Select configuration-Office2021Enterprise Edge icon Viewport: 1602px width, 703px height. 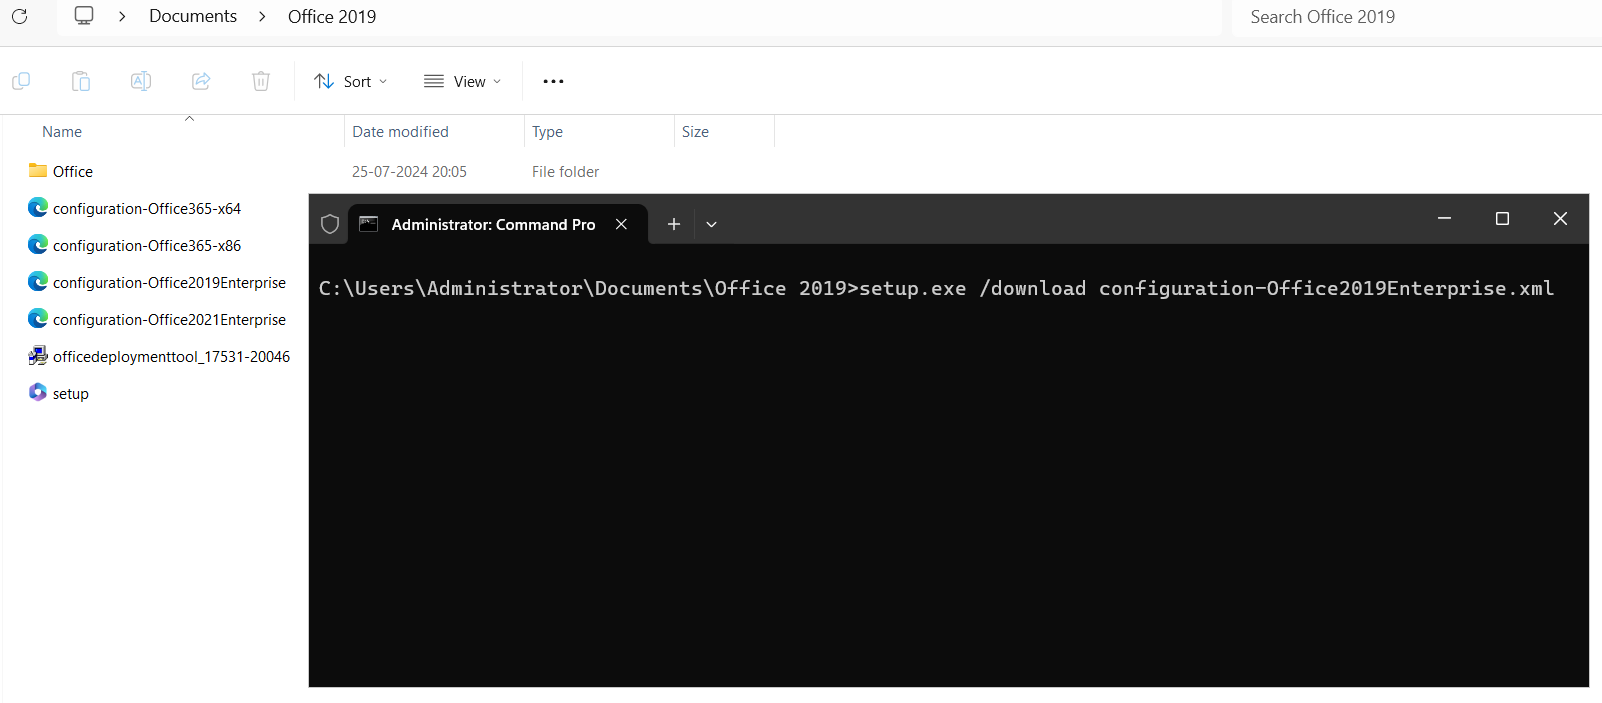click(x=38, y=319)
